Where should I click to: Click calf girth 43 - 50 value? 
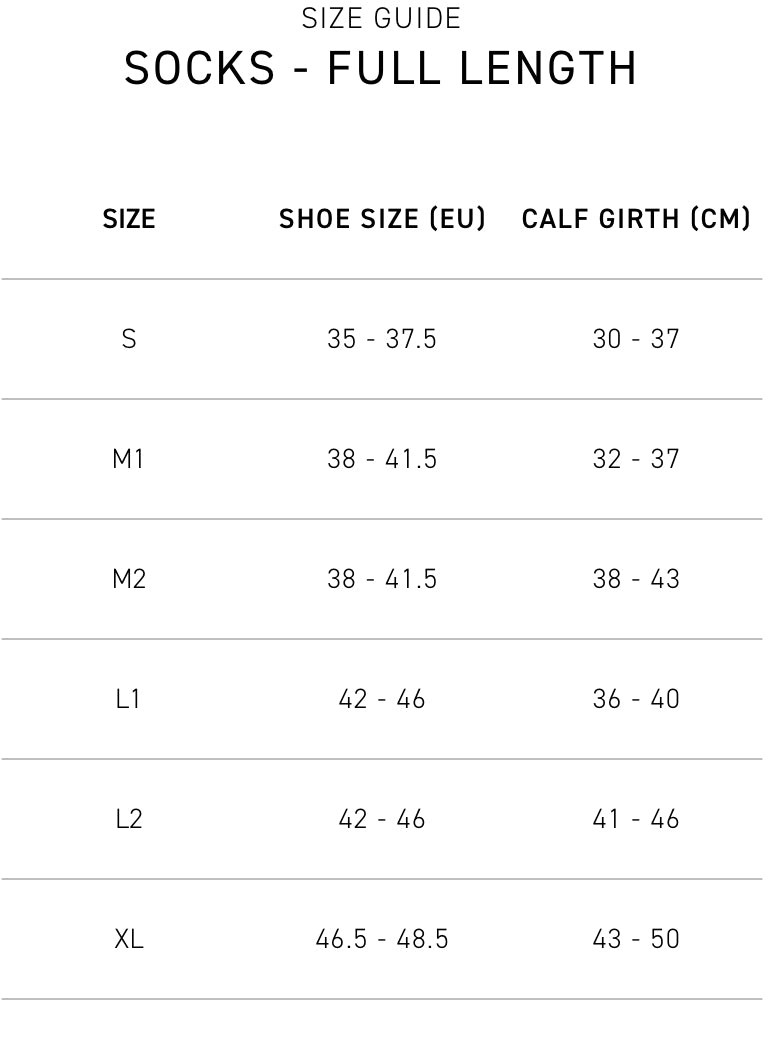[x=636, y=939]
